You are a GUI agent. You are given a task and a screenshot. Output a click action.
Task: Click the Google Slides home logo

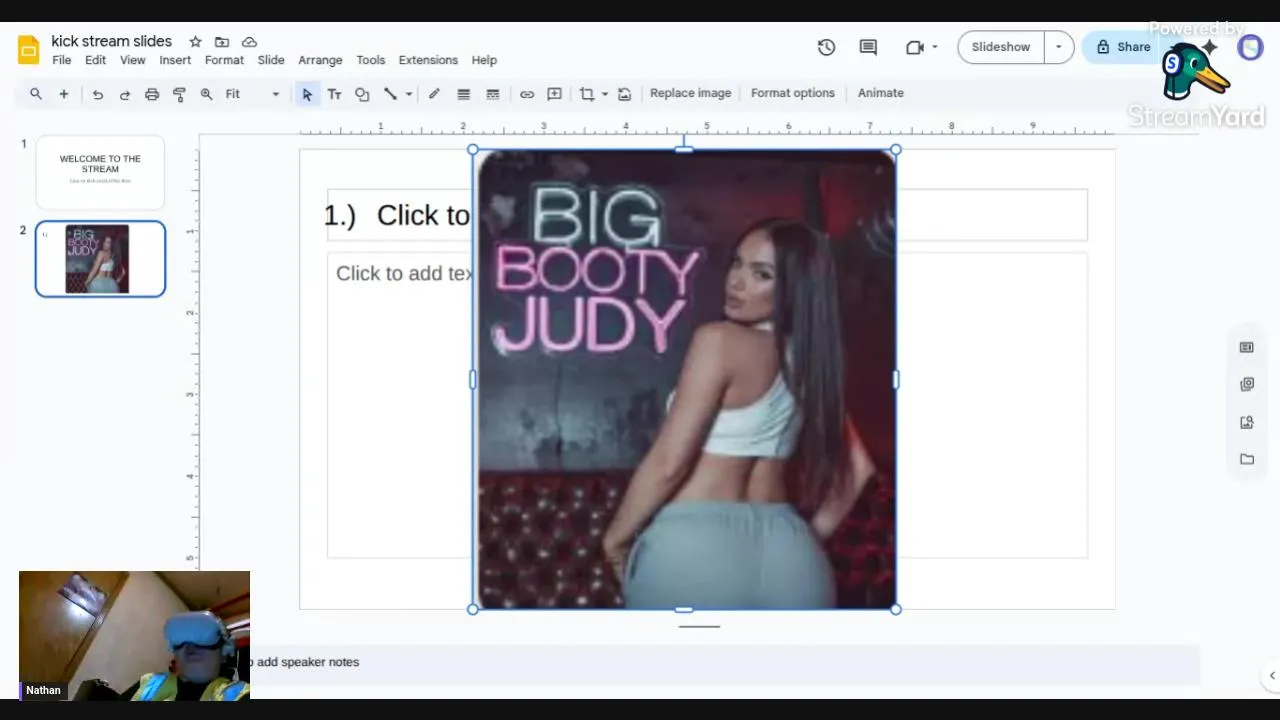28,50
